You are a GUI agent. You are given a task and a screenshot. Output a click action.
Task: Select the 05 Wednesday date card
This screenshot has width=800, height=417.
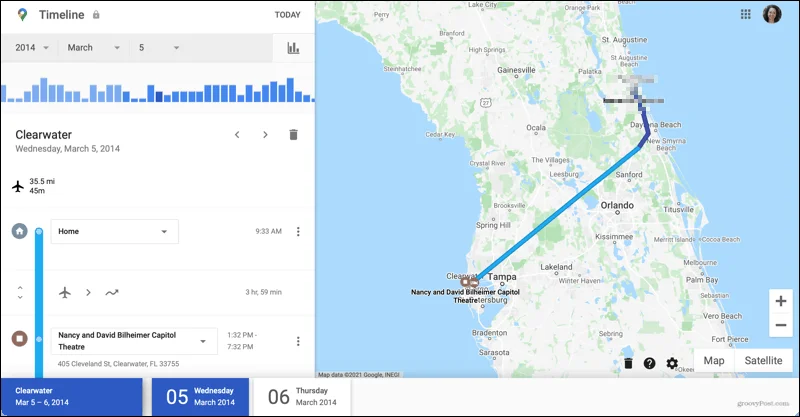coord(201,397)
